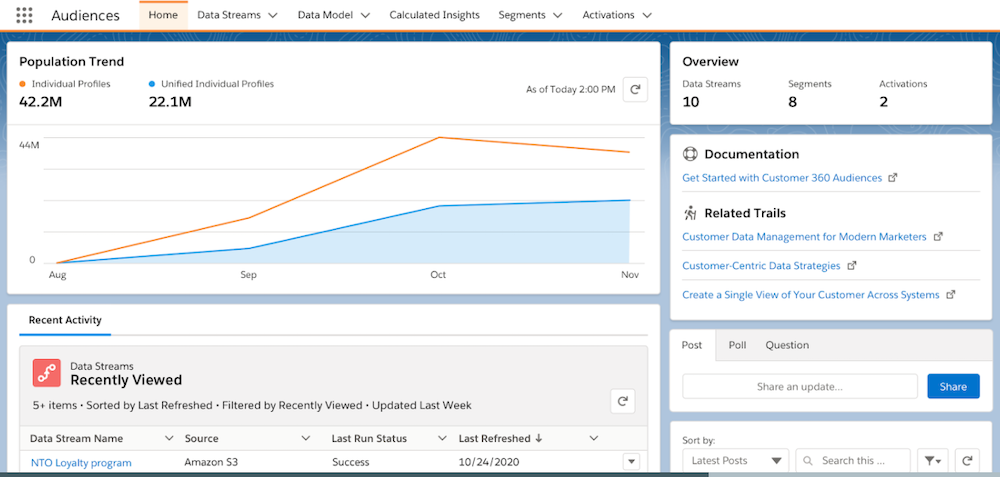Click the Related Trails hiker icon

click(x=690, y=213)
